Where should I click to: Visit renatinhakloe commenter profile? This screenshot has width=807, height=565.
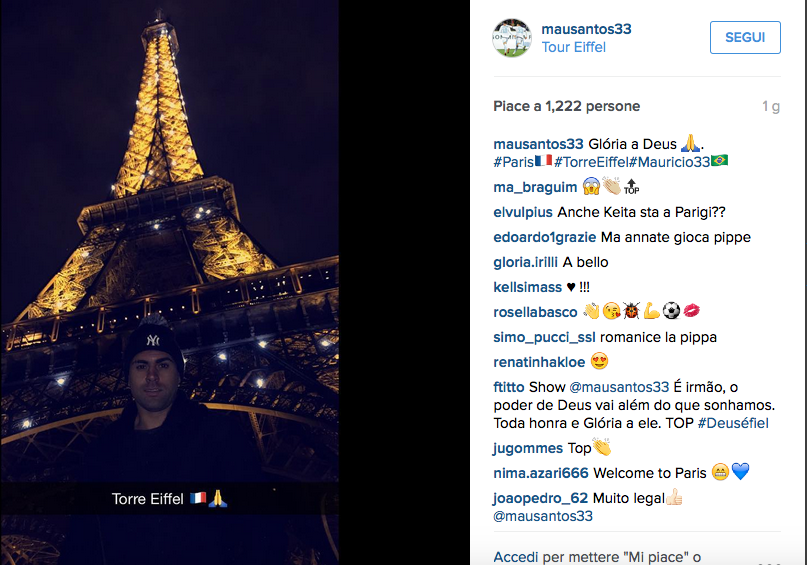click(x=539, y=362)
